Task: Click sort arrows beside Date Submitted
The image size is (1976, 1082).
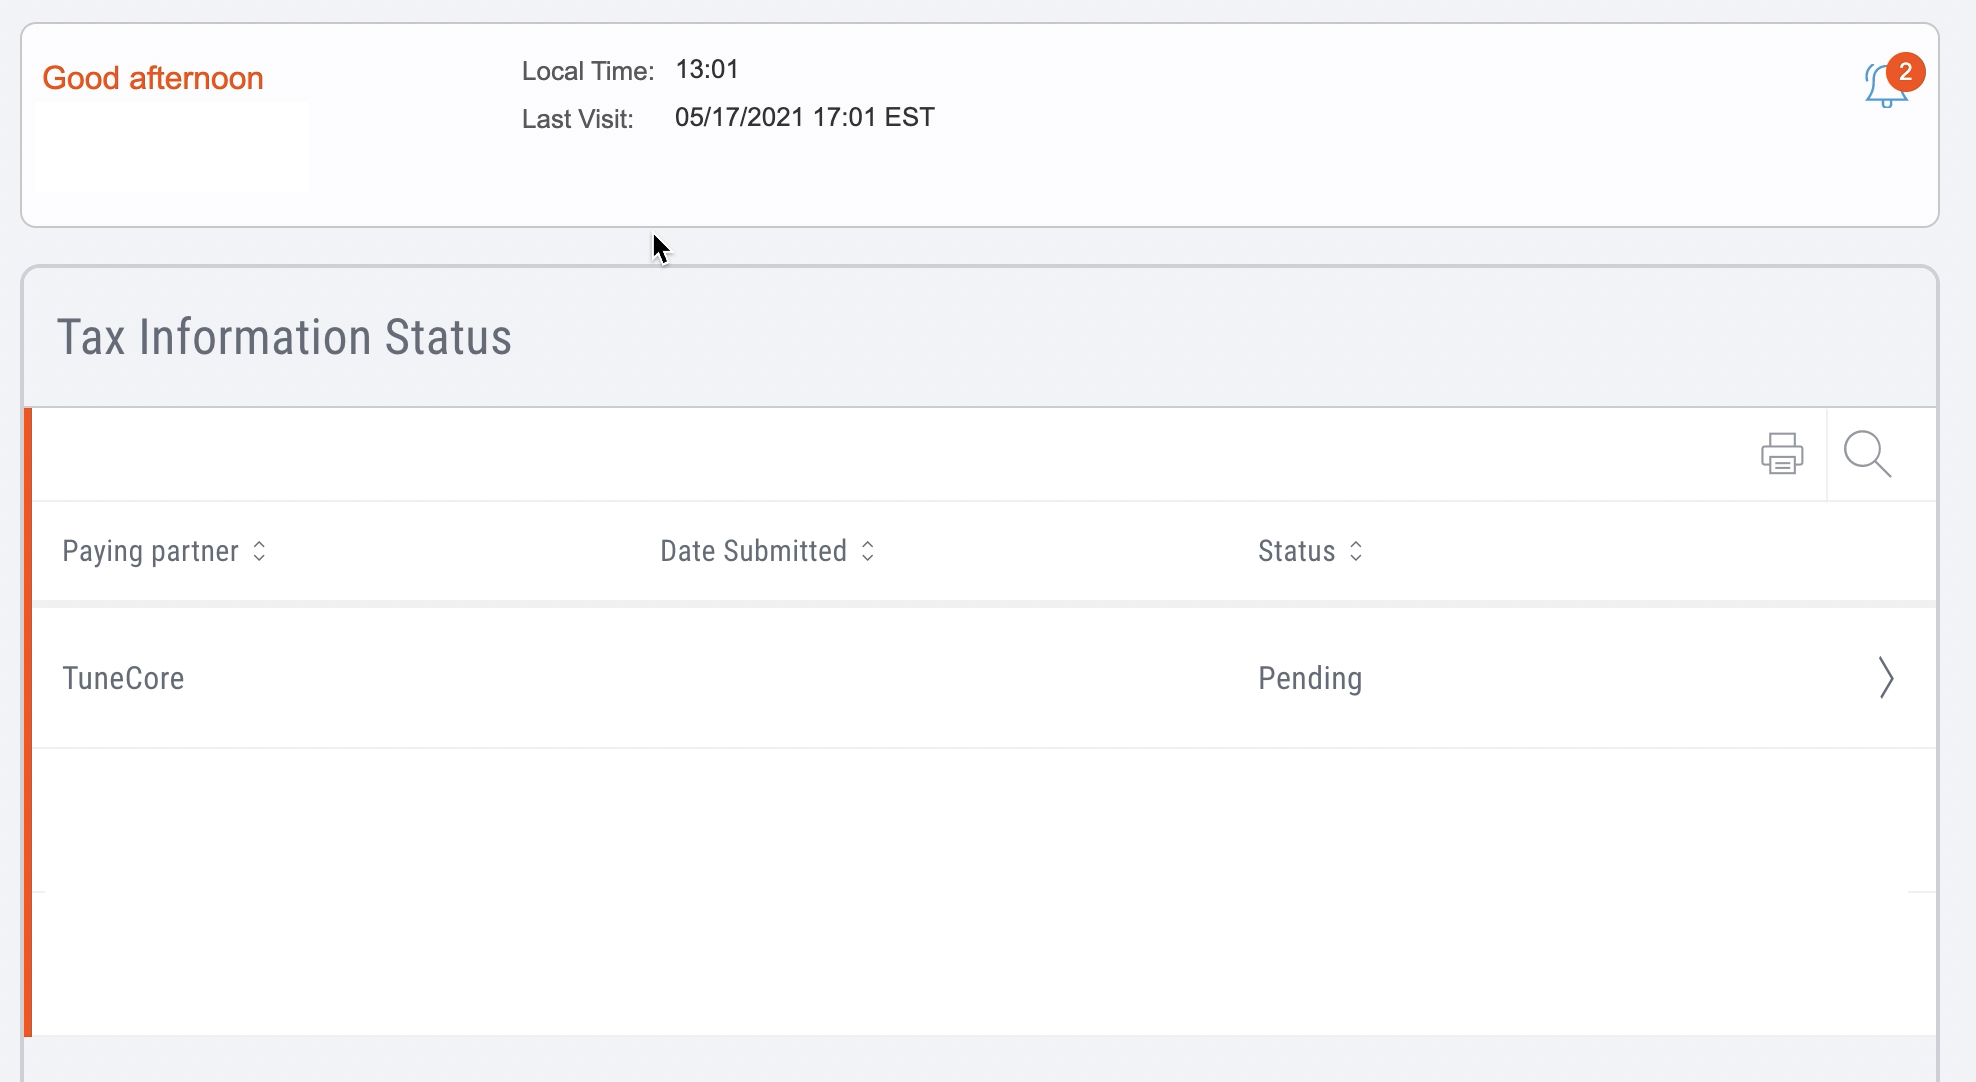Action: [x=868, y=551]
